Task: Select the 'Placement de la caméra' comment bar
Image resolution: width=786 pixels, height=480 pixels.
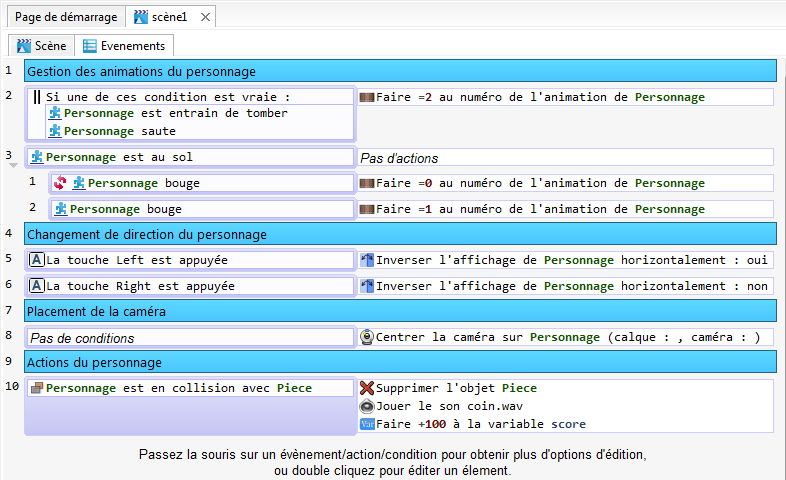Action: [x=400, y=311]
